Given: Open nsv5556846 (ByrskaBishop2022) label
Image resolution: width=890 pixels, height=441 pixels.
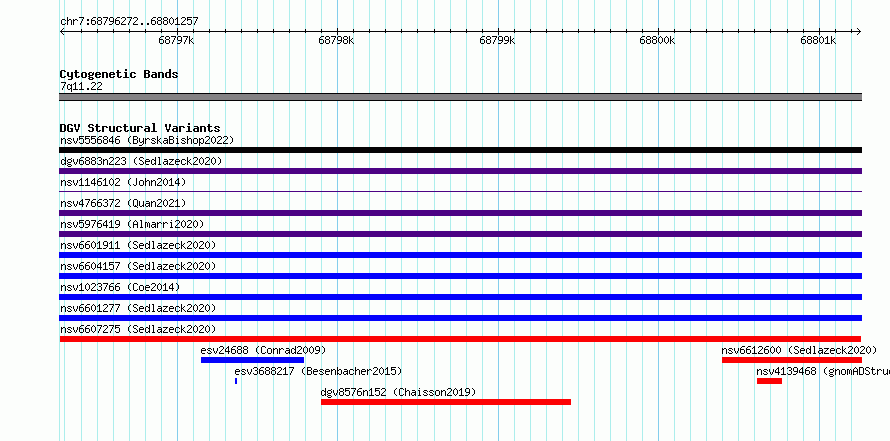Looking at the screenshot, I should [x=147, y=140].
